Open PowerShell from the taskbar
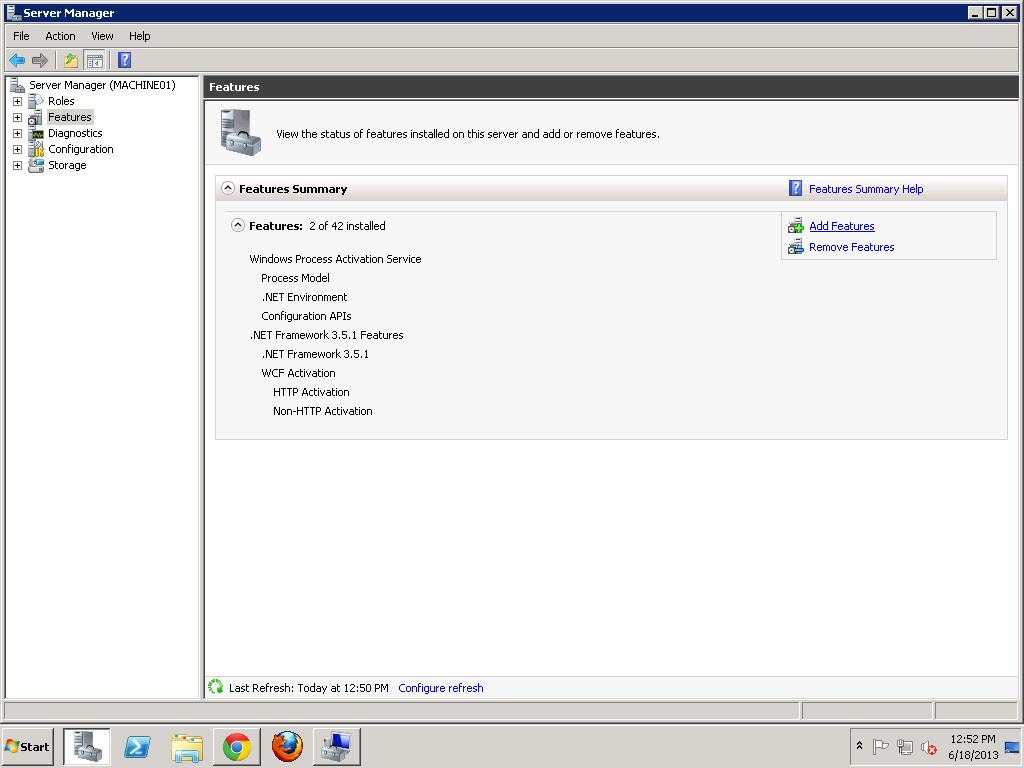Image resolution: width=1024 pixels, height=768 pixels. [x=137, y=746]
